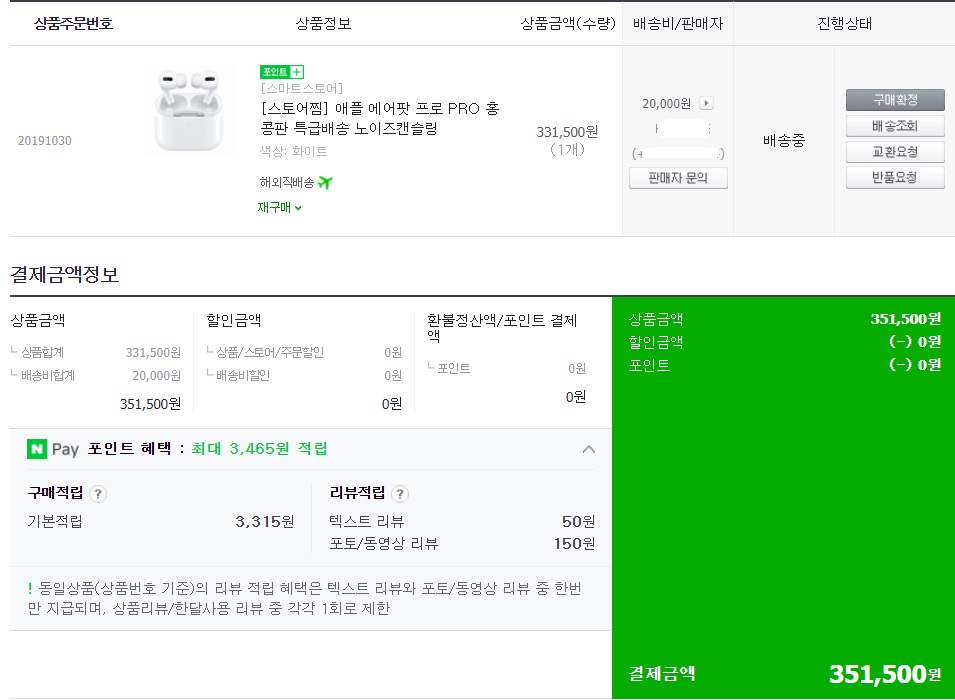The width and height of the screenshot is (955, 700).
Task: Click the 331,500원 product price
Action: pyautogui.click(x=567, y=132)
